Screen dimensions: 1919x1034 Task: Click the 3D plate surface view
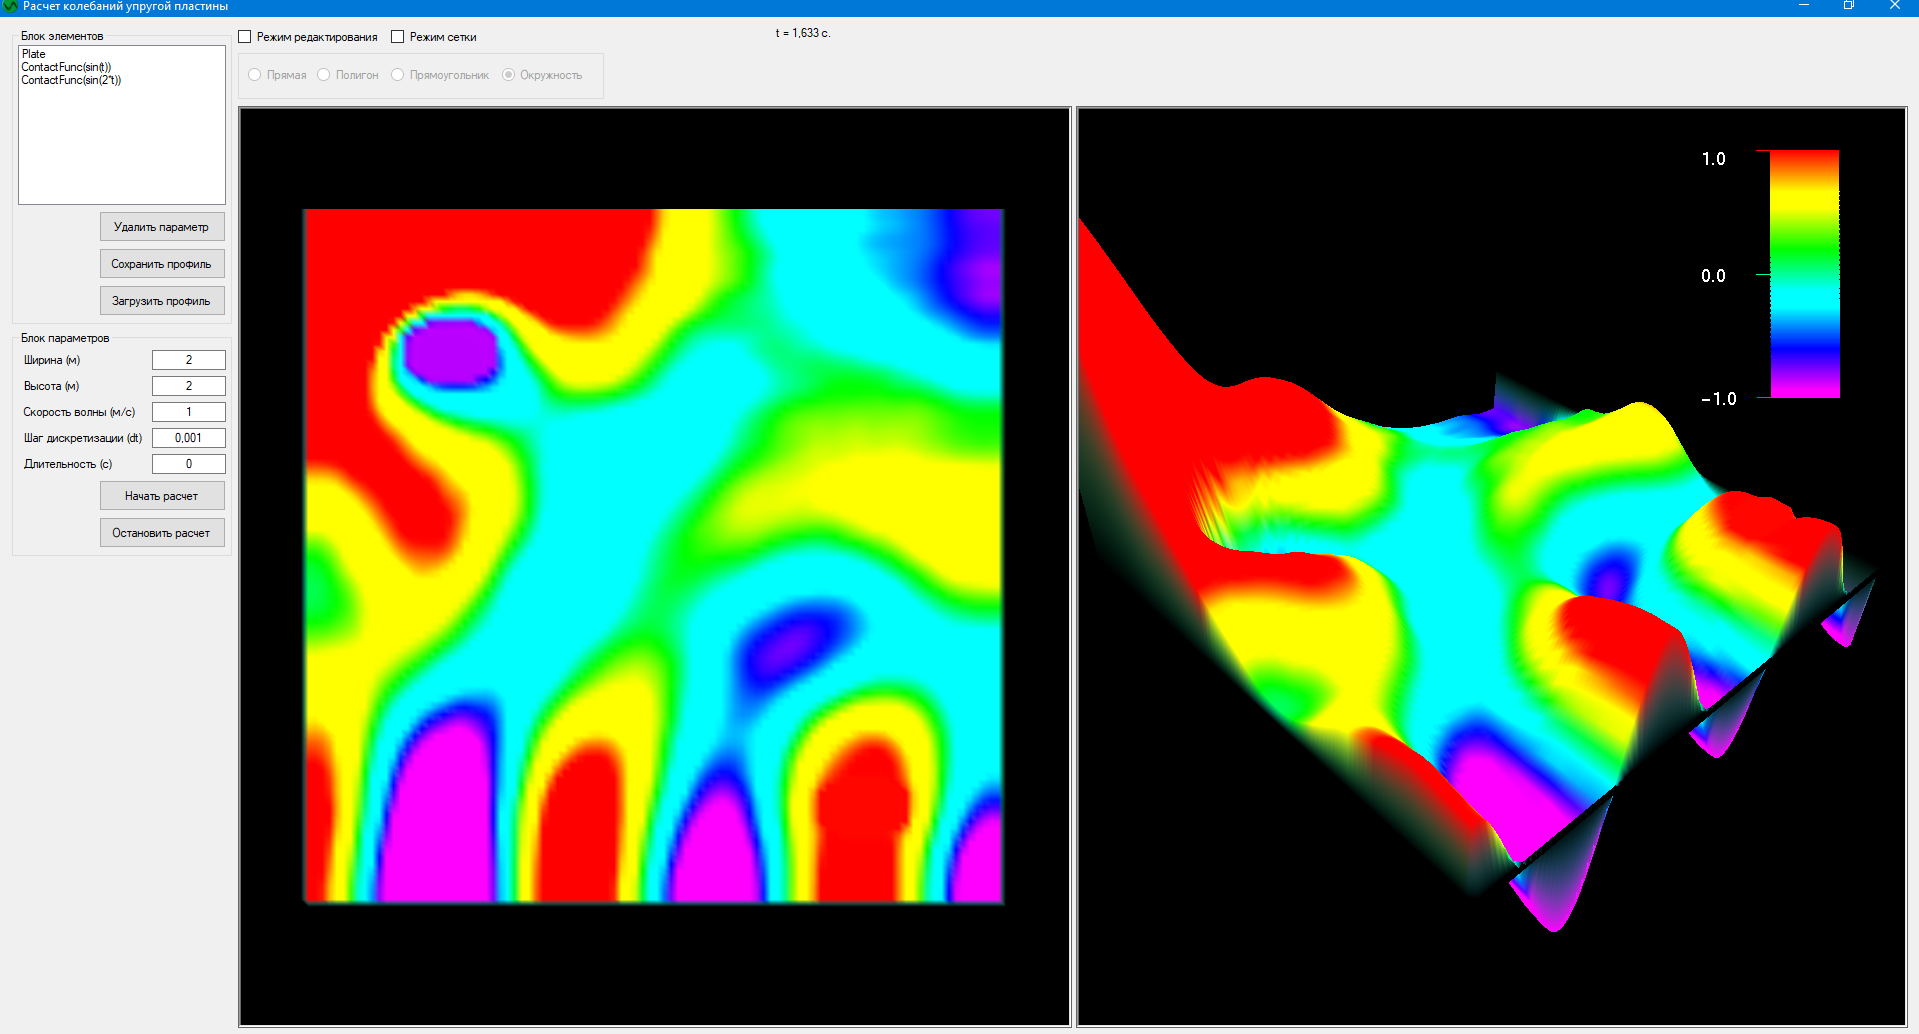coord(1492,567)
